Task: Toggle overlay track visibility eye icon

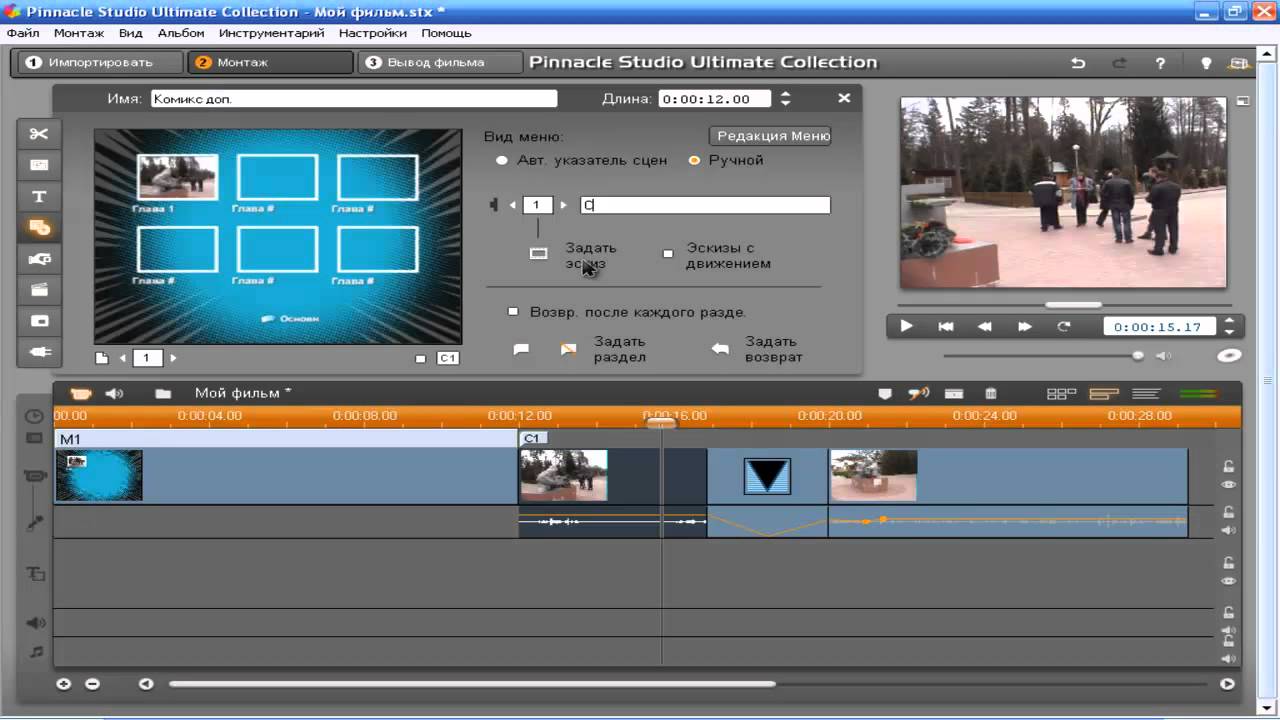Action: click(1229, 581)
